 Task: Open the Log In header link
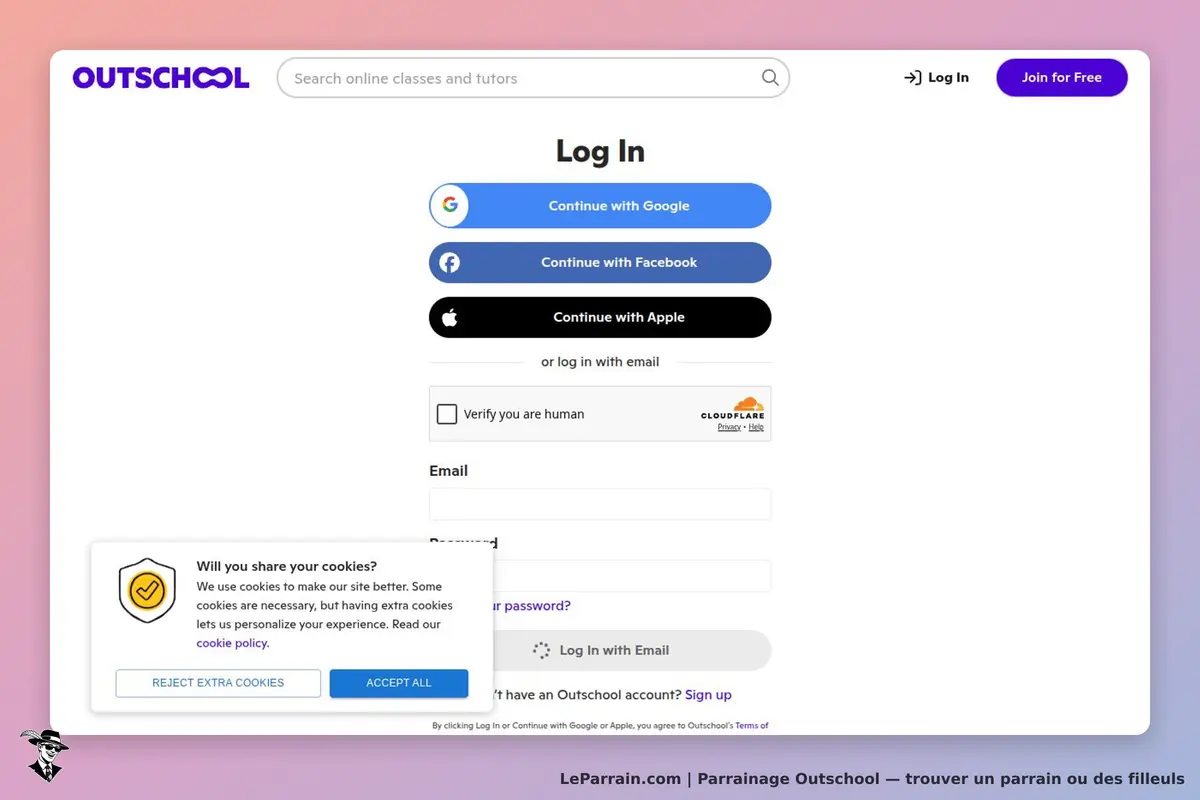tap(937, 78)
